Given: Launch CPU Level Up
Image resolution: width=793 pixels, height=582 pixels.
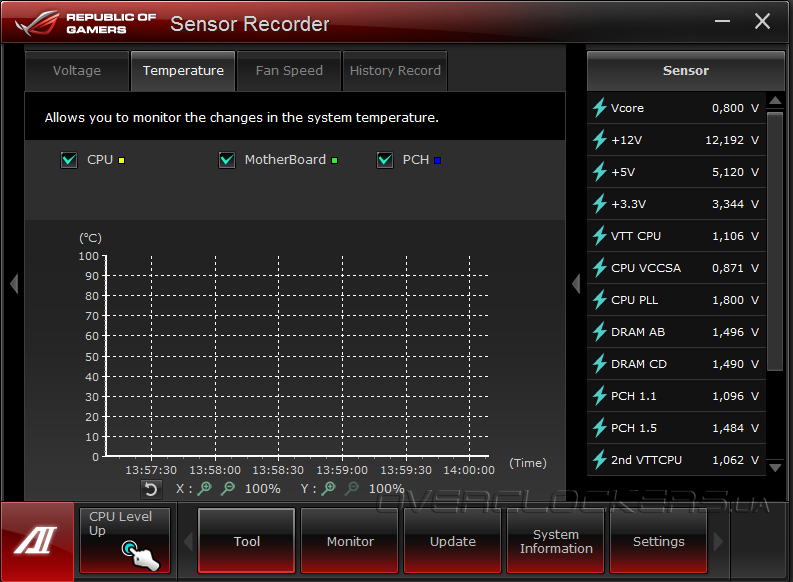Looking at the screenshot, I should click(125, 541).
